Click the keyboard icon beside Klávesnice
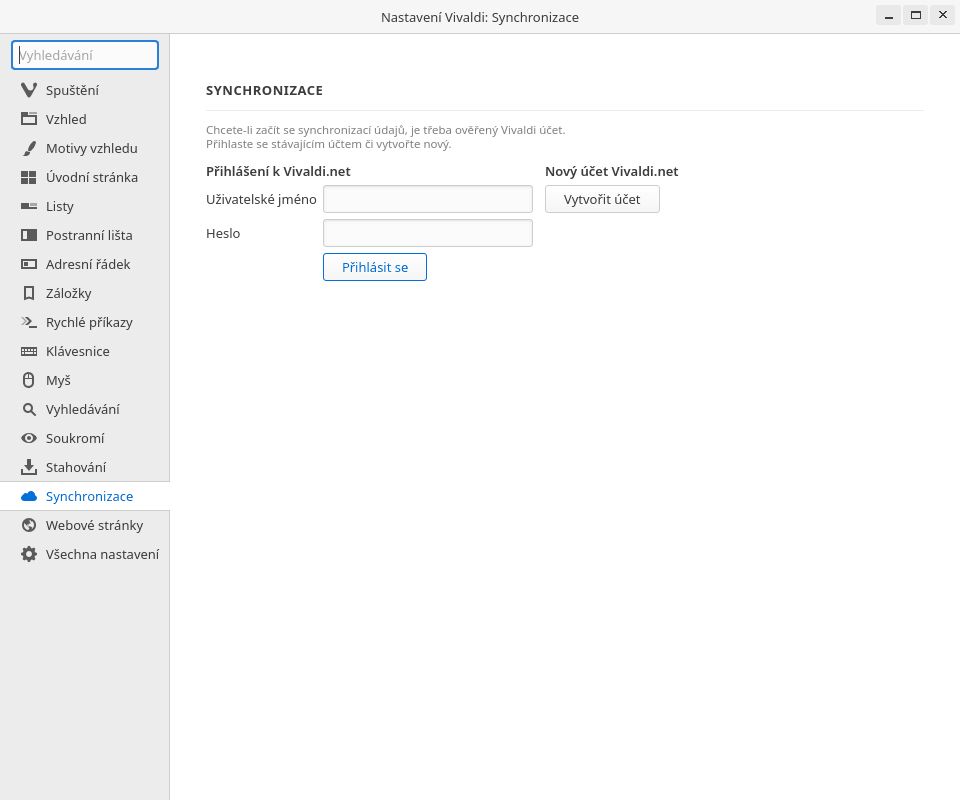 [29, 351]
